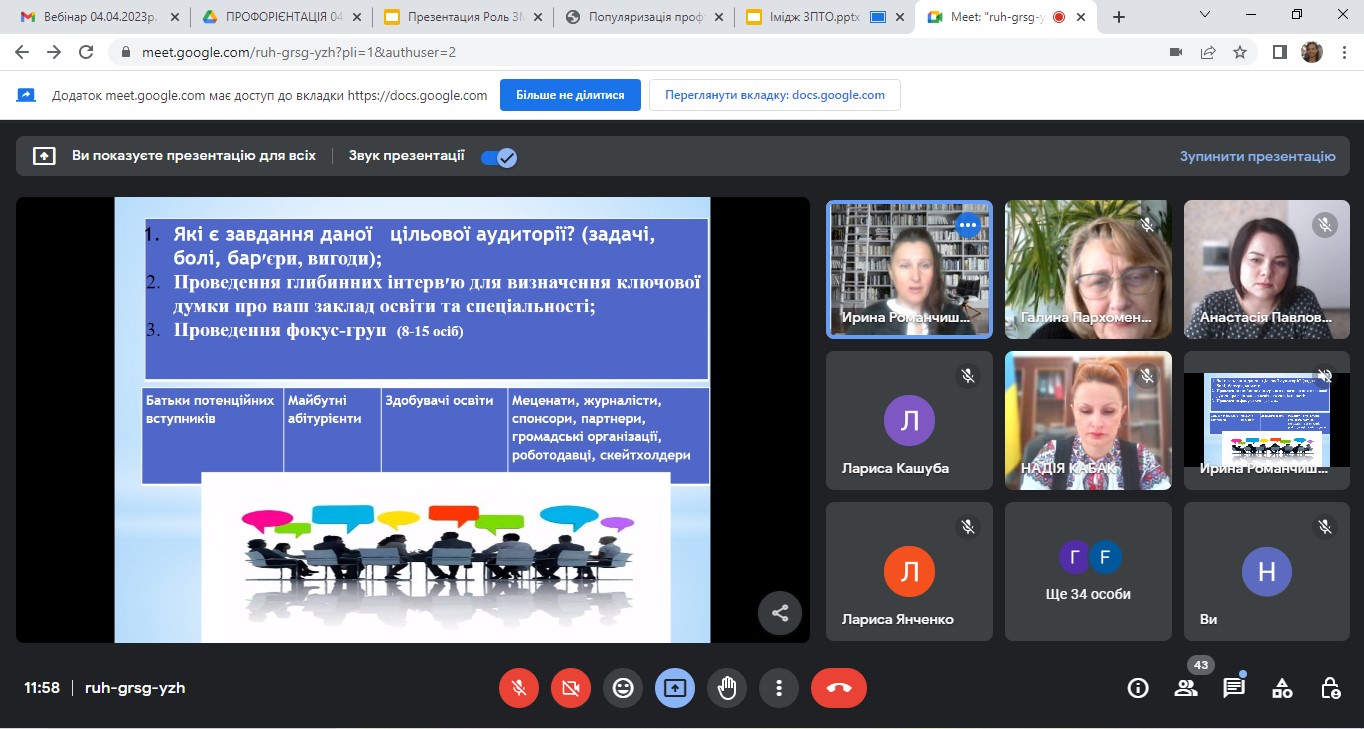Toggle the presentation audio switch
The width and height of the screenshot is (1364, 729).
point(498,157)
